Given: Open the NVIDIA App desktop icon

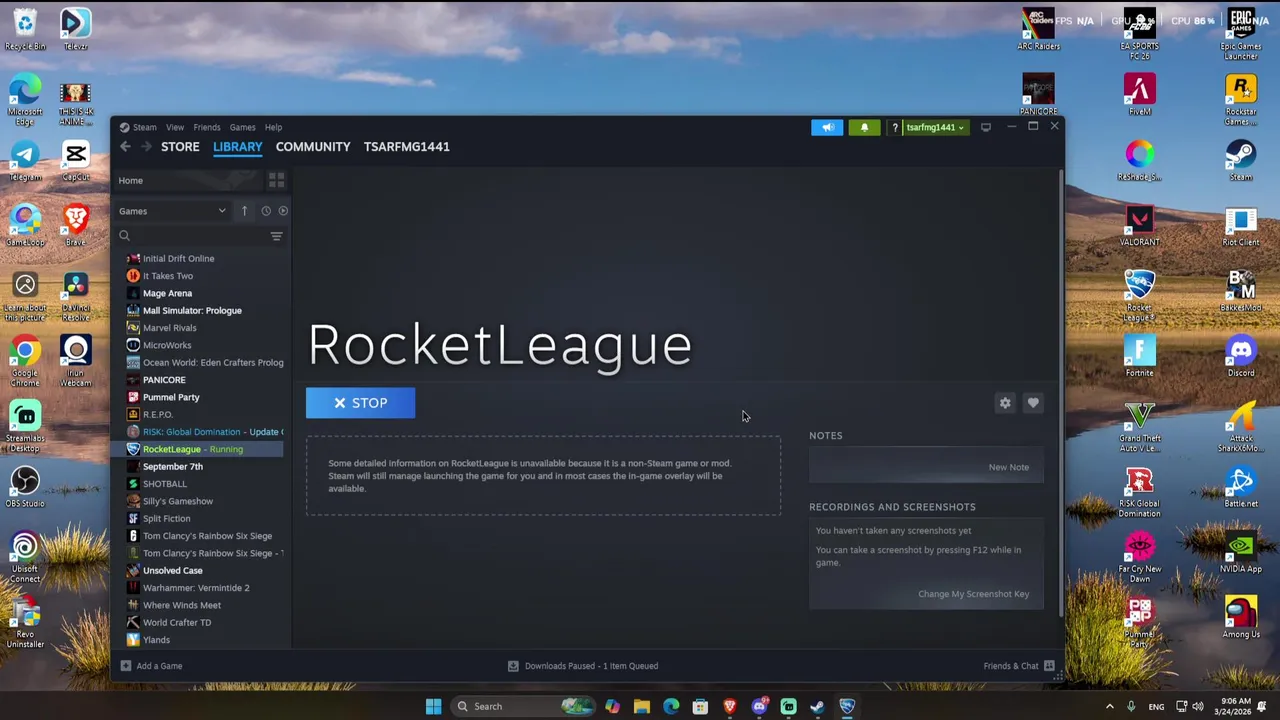Looking at the screenshot, I should click(1241, 552).
